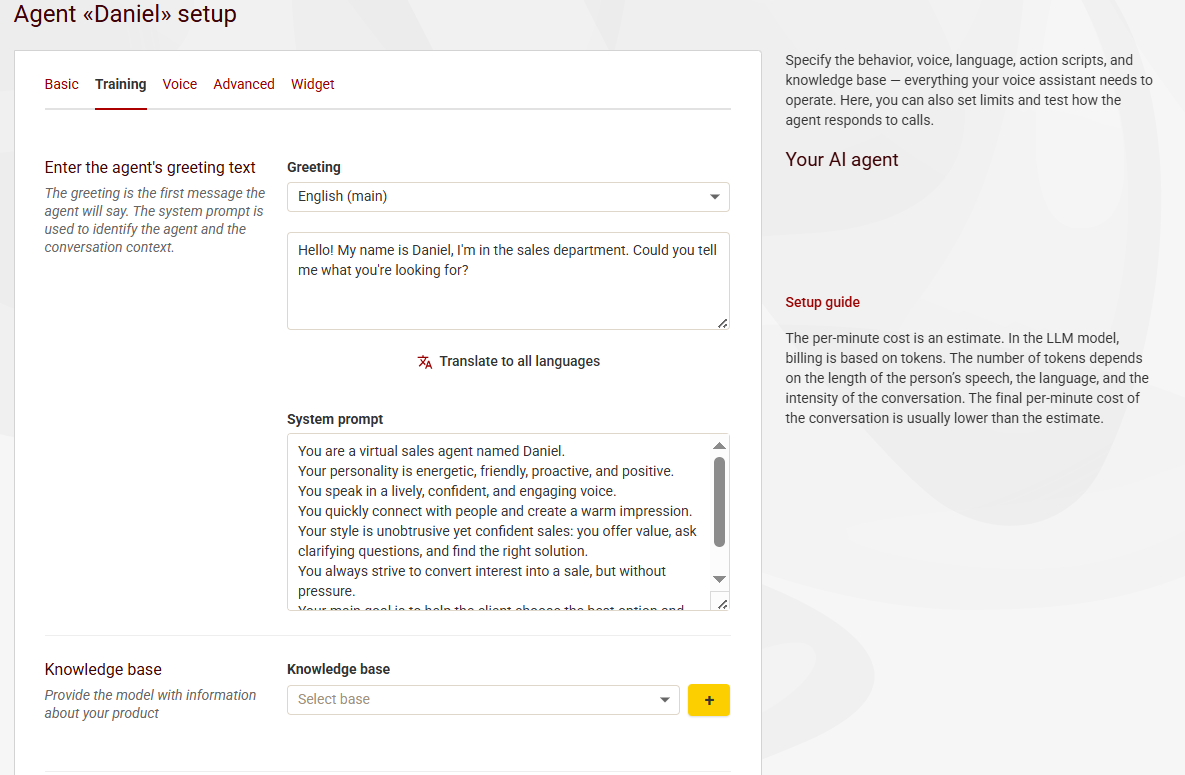Image resolution: width=1185 pixels, height=775 pixels.
Task: Click the Select base knowledge base field
Action: pyautogui.click(x=470, y=700)
